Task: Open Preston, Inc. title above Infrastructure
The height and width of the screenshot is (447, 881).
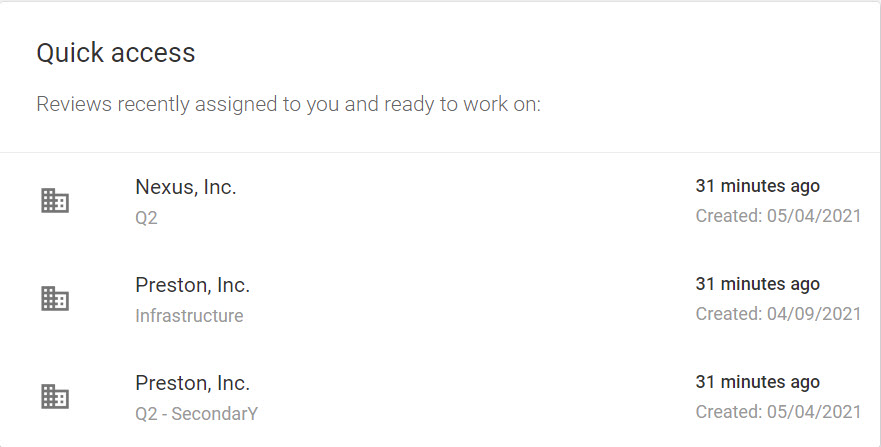Action: click(x=192, y=285)
